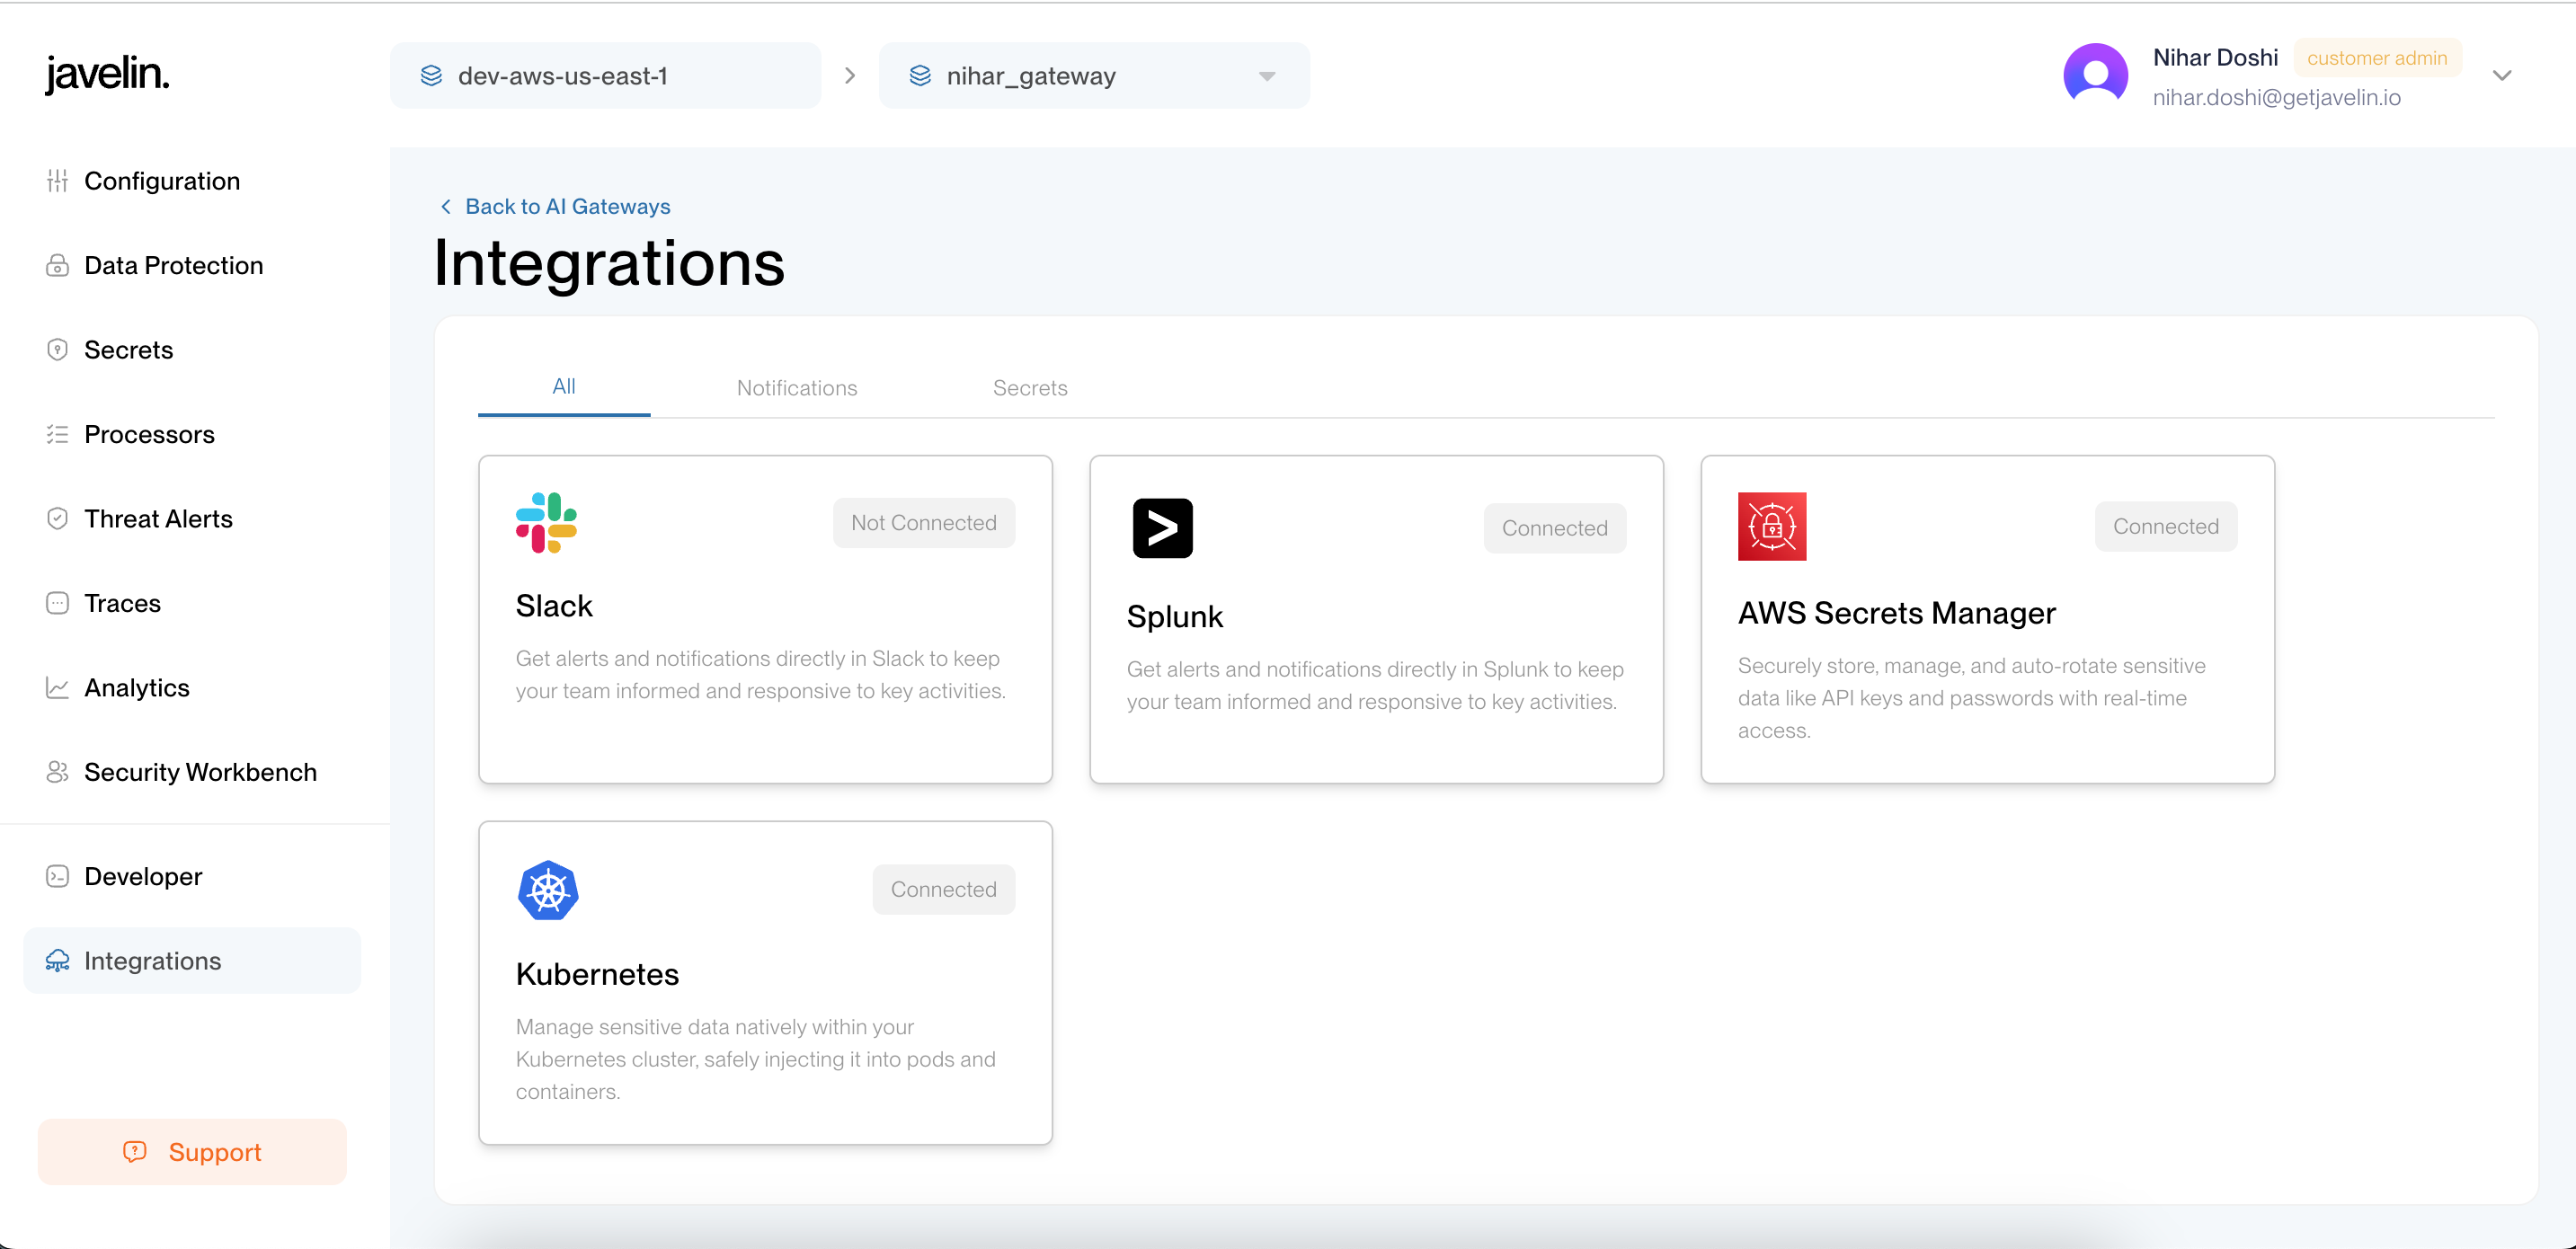Open the dev-aws-us-east-1 environment selector
Screen dimensions: 2576x1249
click(x=605, y=76)
